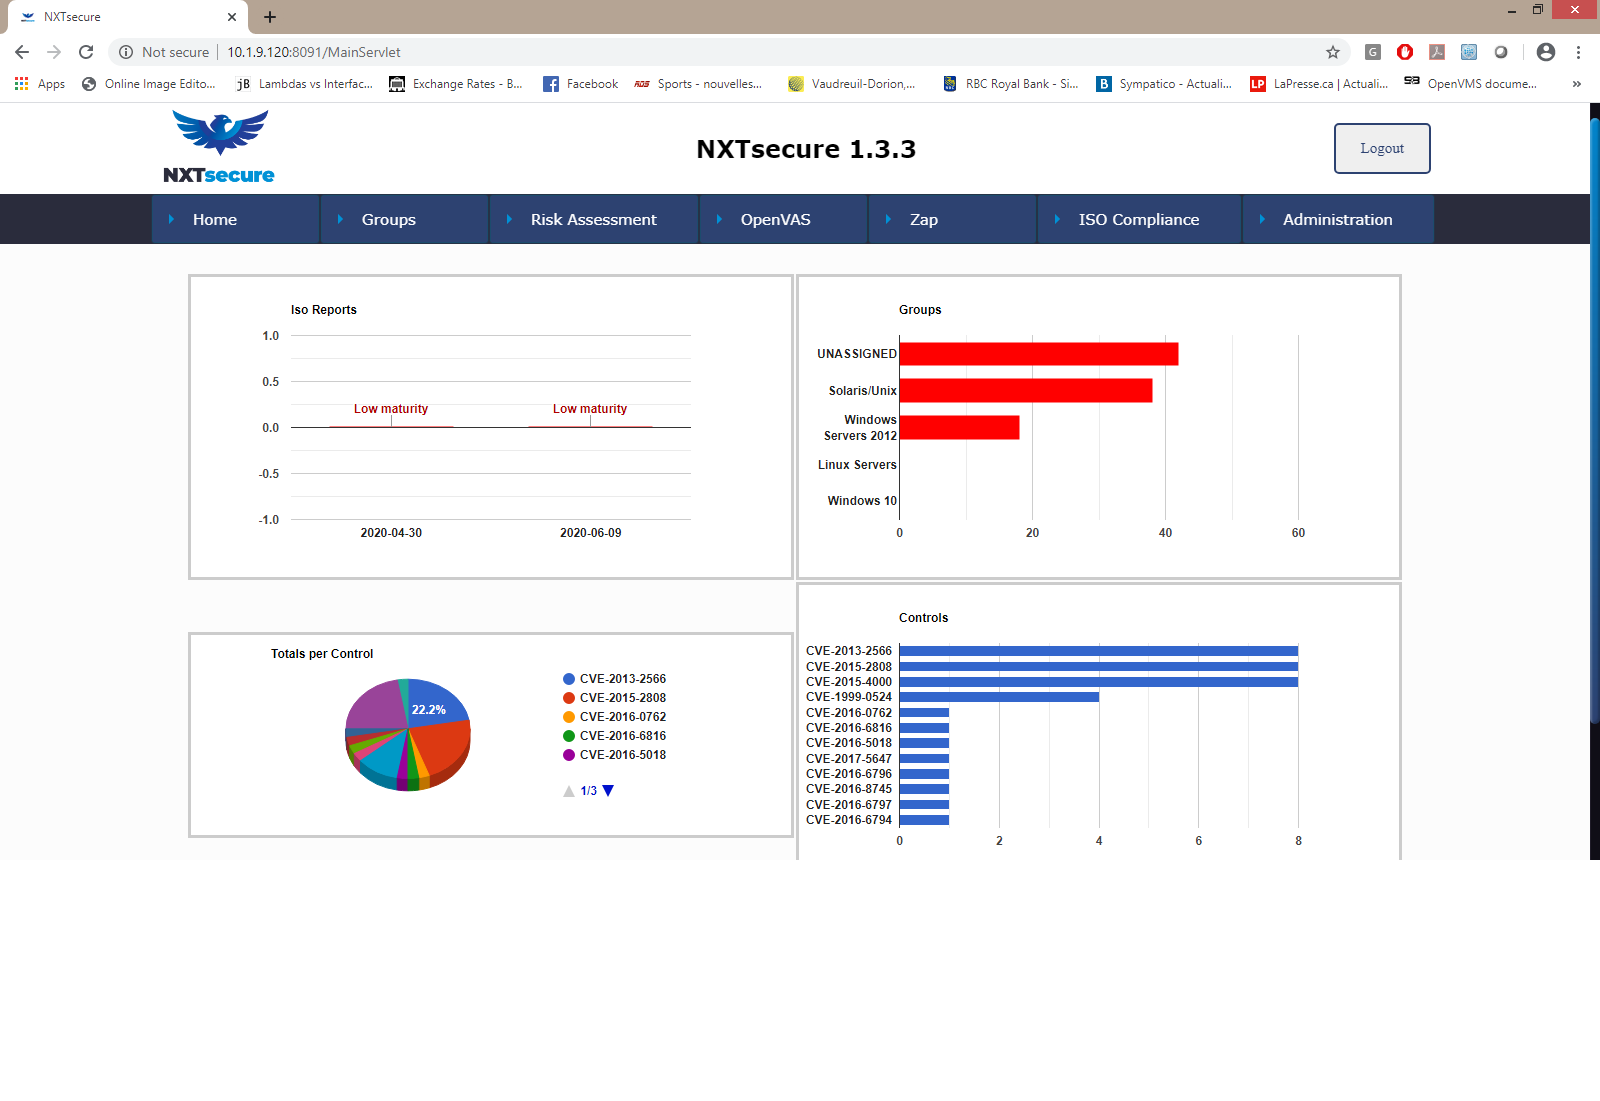The width and height of the screenshot is (1600, 1101).
Task: Open a new browser tab
Action: pos(270,17)
